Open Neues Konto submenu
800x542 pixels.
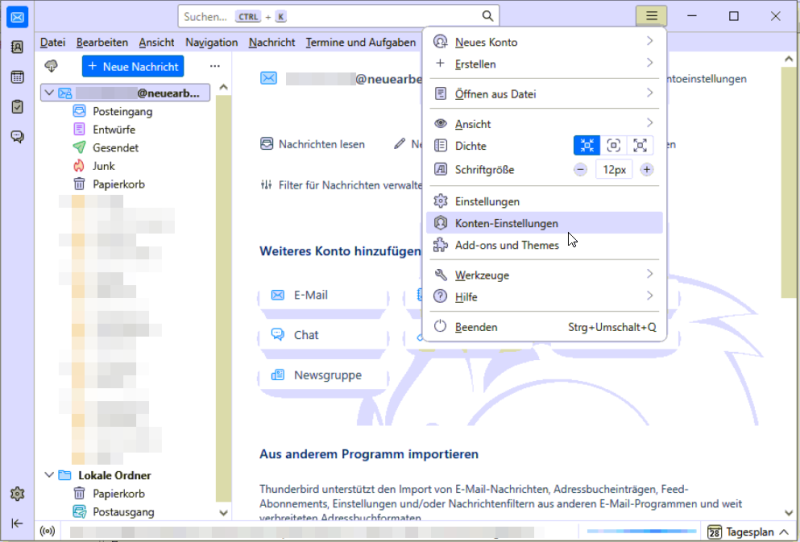544,42
